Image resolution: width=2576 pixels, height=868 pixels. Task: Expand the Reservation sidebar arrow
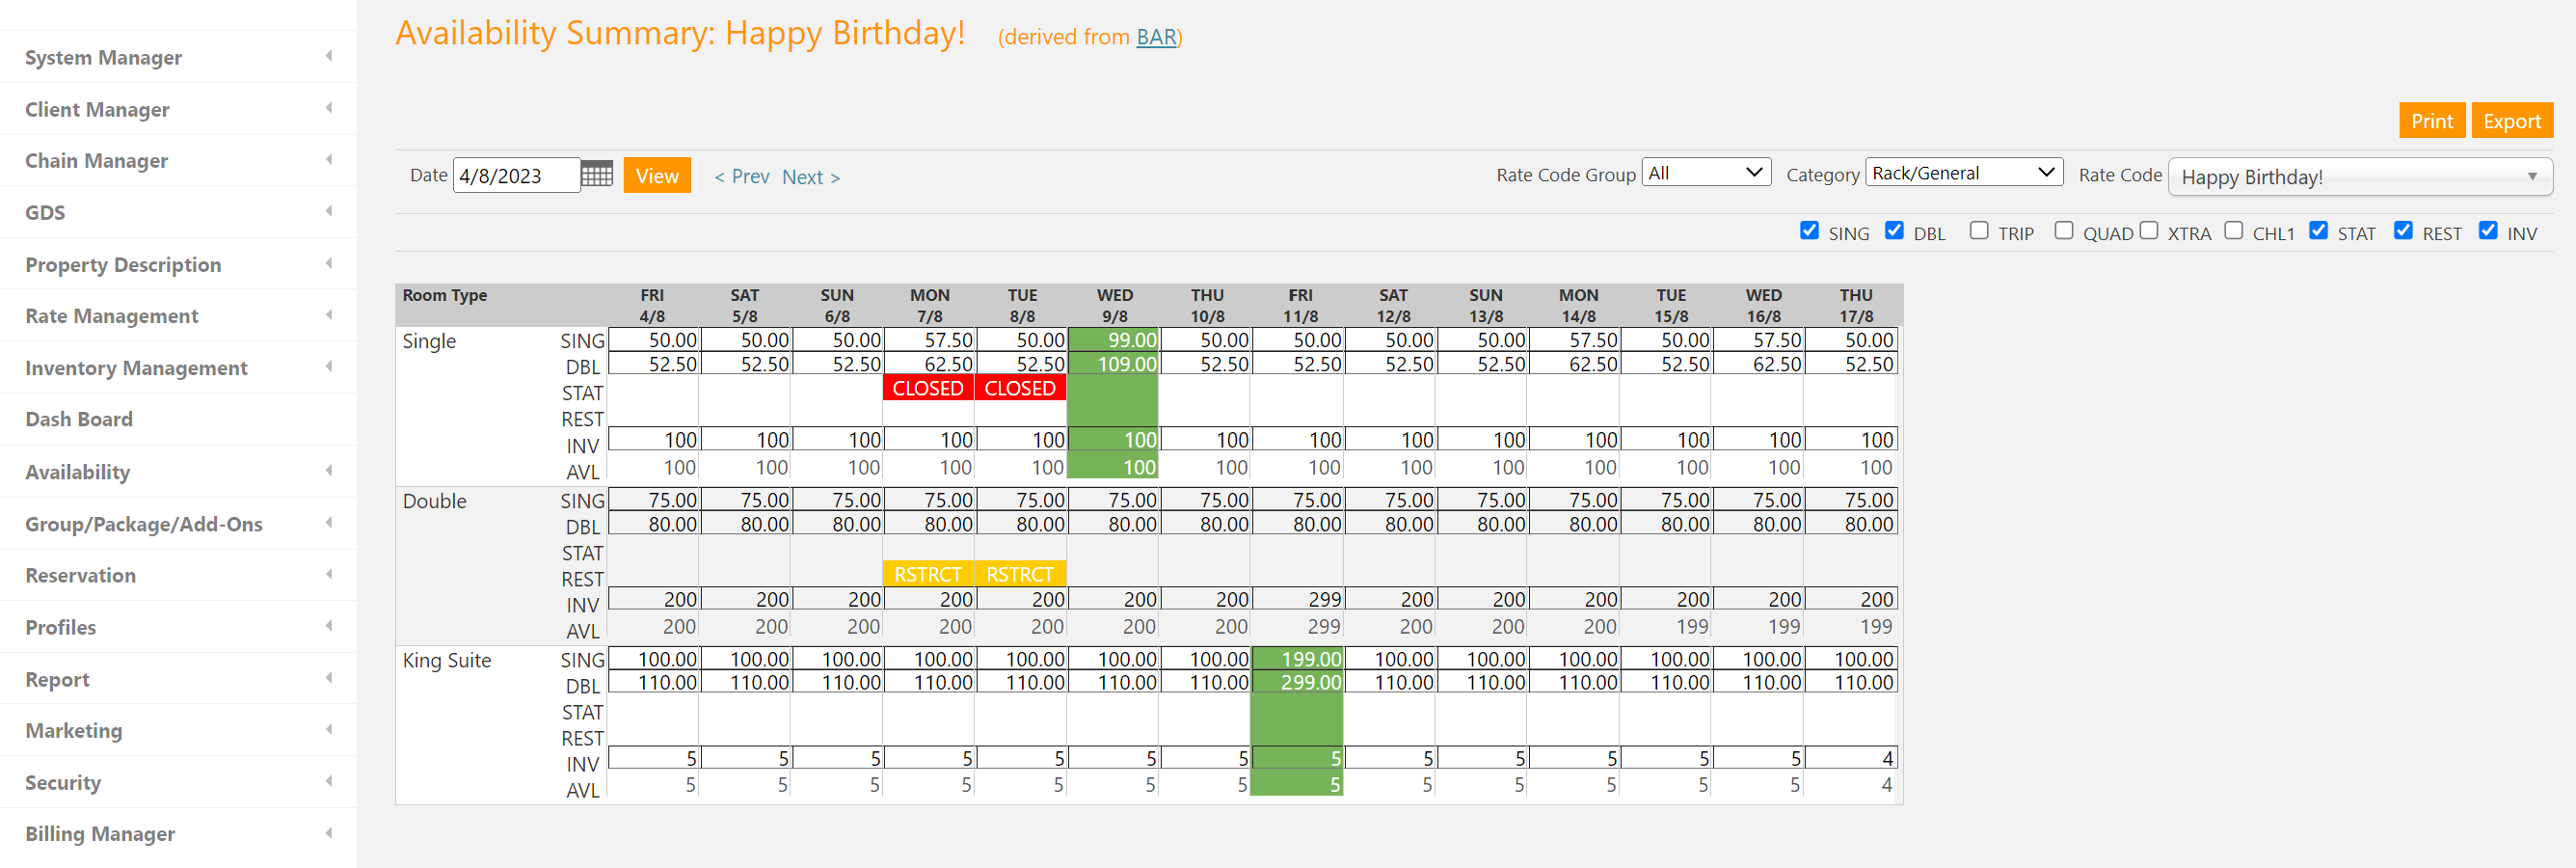coord(329,574)
